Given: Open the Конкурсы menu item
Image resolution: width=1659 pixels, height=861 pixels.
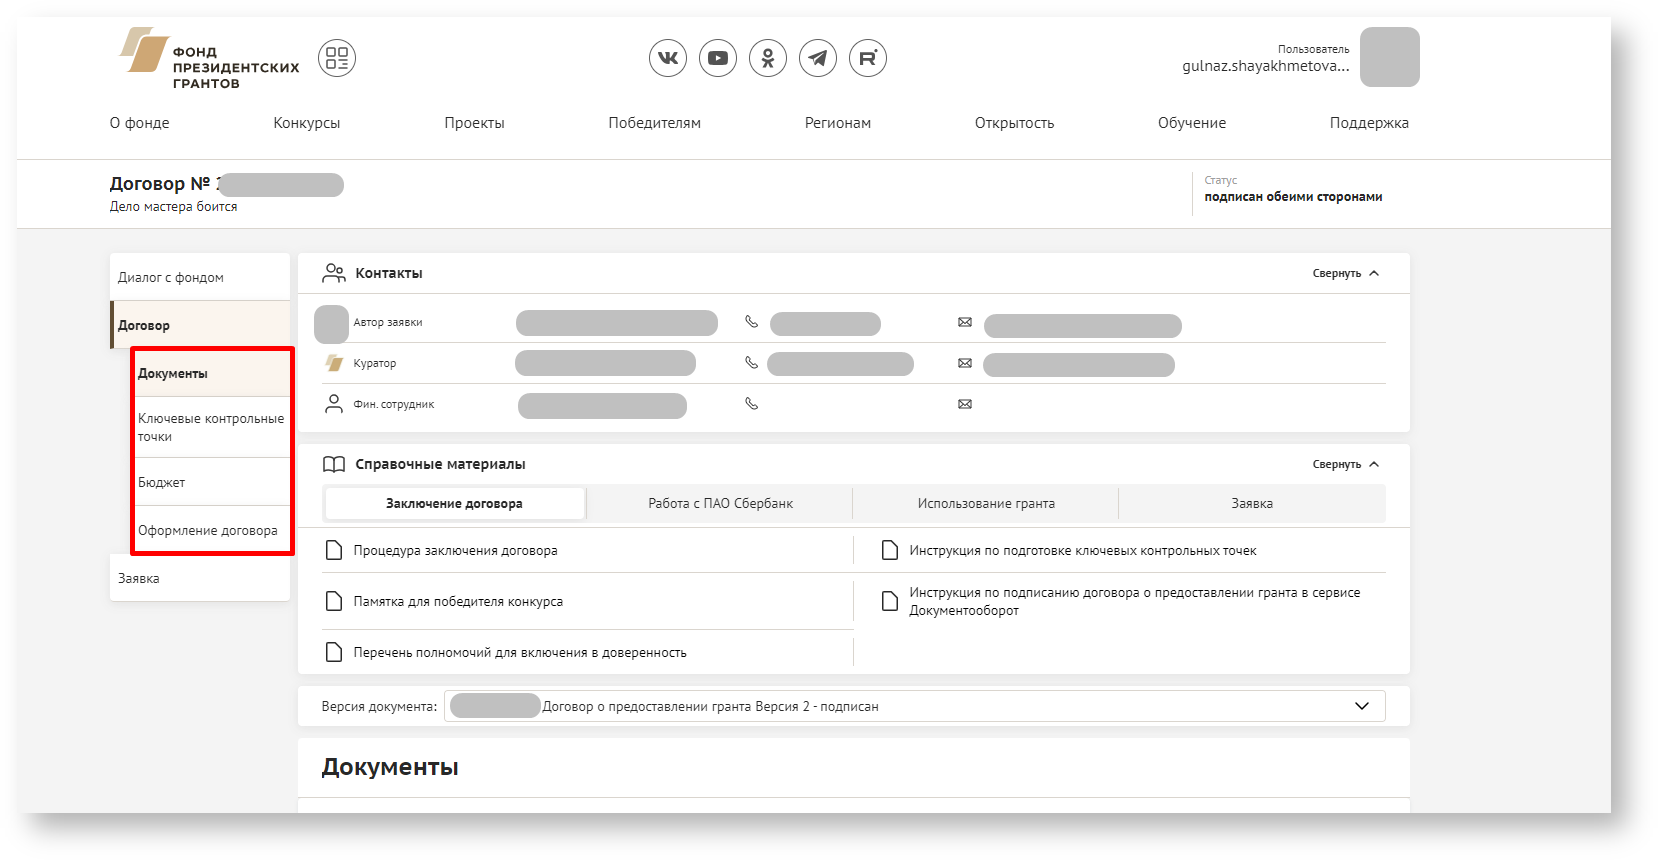Looking at the screenshot, I should click(x=306, y=123).
